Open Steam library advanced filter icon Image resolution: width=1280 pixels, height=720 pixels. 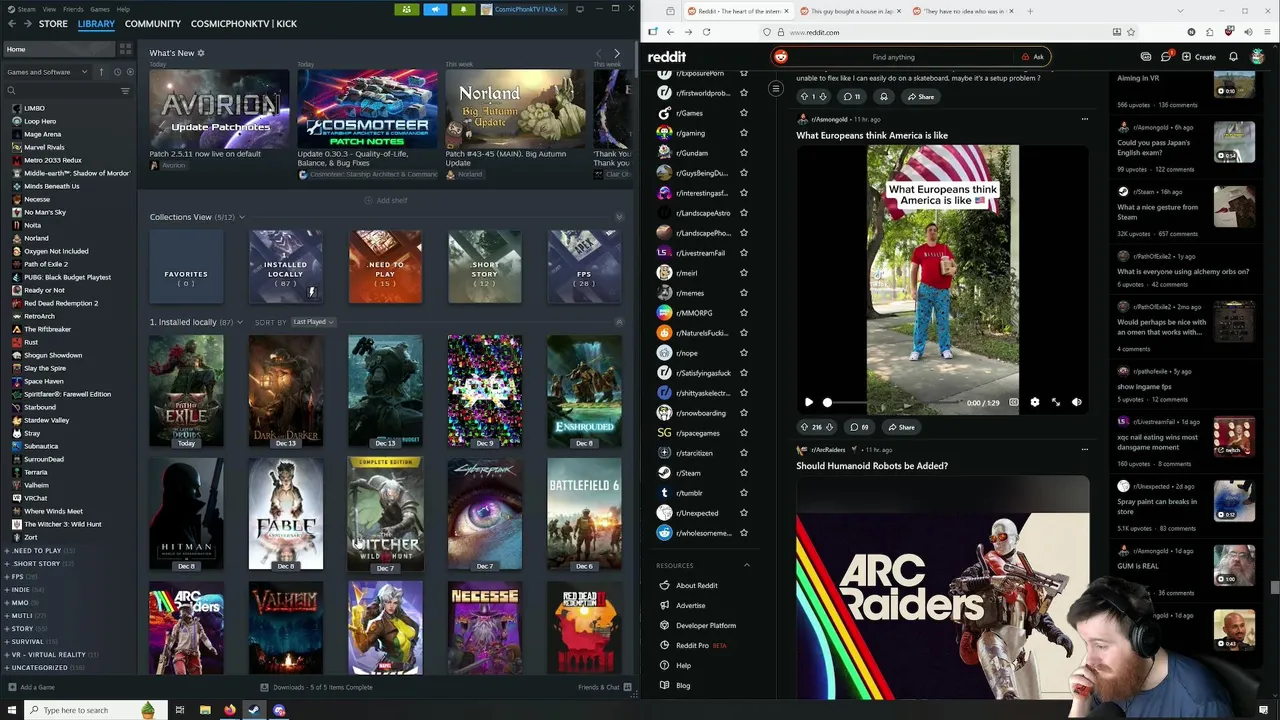[125, 91]
